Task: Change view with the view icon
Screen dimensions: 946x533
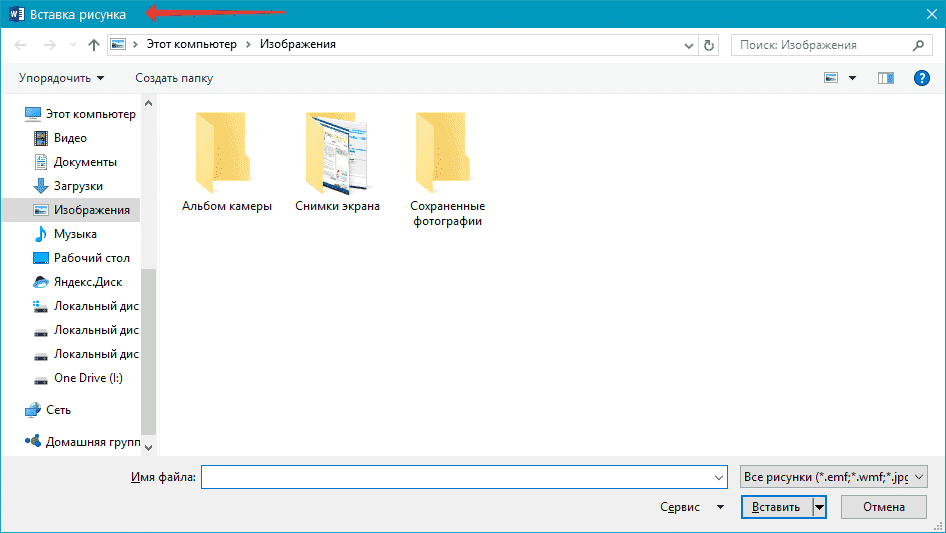Action: pos(831,78)
